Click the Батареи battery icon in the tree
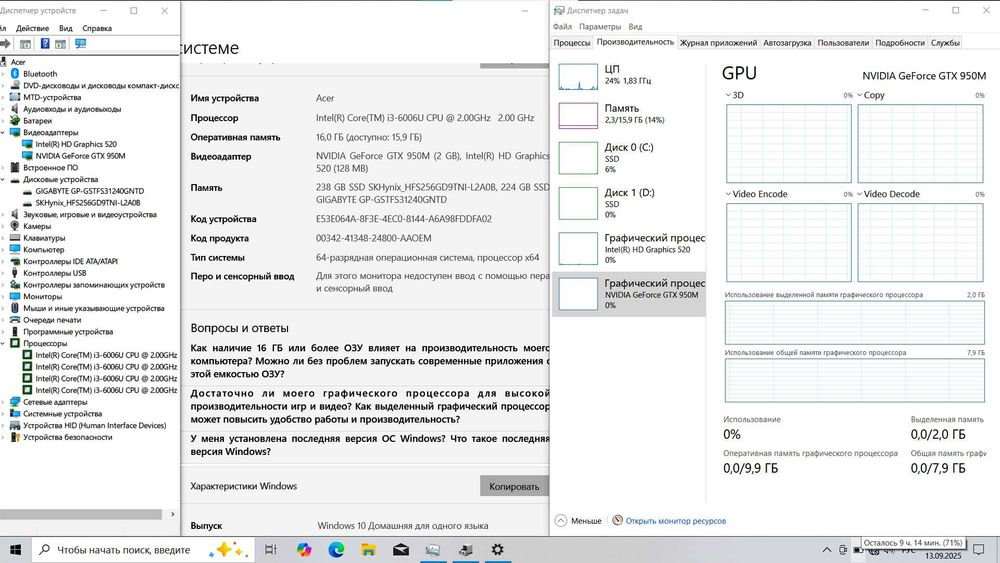Viewport: 1000px width, 563px height. tap(15, 121)
